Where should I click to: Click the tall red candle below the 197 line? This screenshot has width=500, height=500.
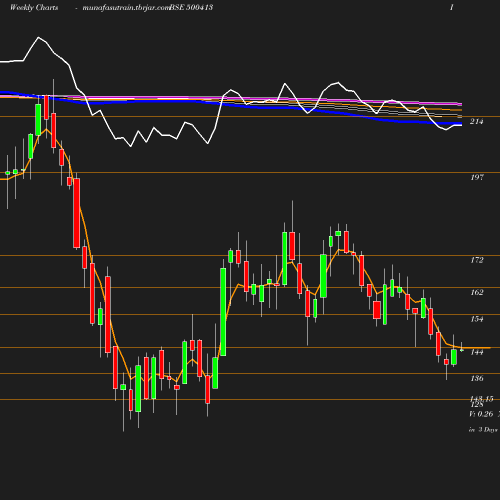pos(77,213)
